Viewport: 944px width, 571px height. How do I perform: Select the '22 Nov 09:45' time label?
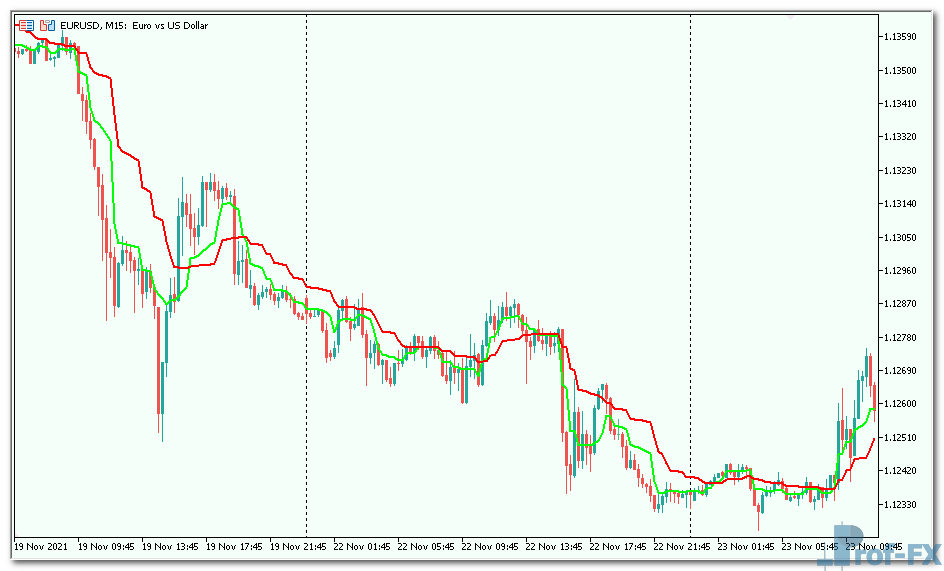(x=490, y=547)
